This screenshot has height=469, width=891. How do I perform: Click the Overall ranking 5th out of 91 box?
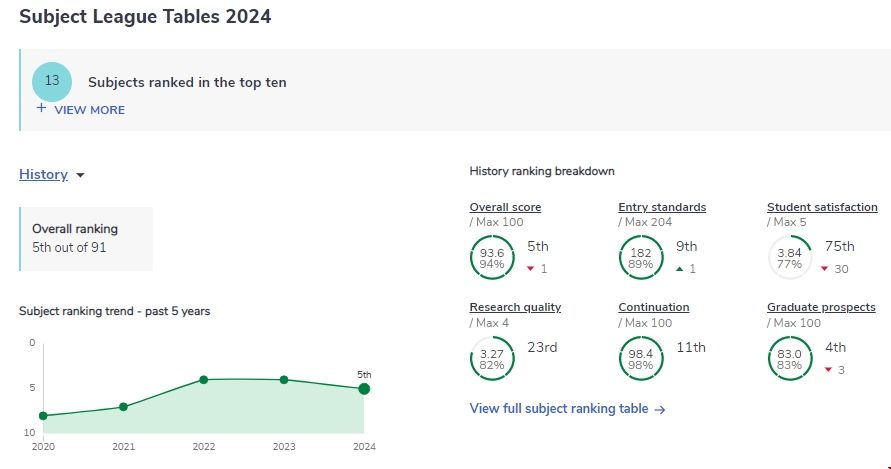tap(86, 239)
